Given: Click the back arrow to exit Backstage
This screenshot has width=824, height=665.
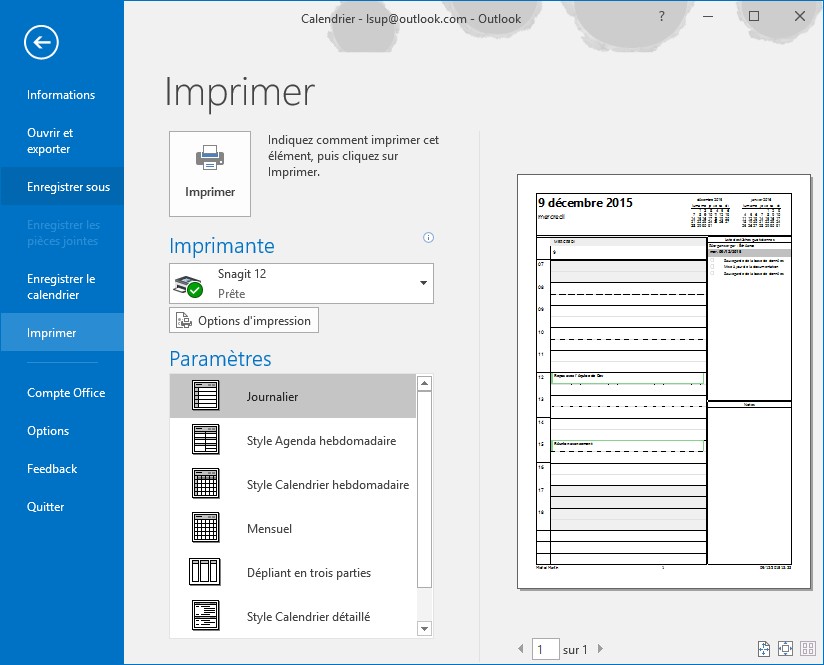Looking at the screenshot, I should click(42, 42).
